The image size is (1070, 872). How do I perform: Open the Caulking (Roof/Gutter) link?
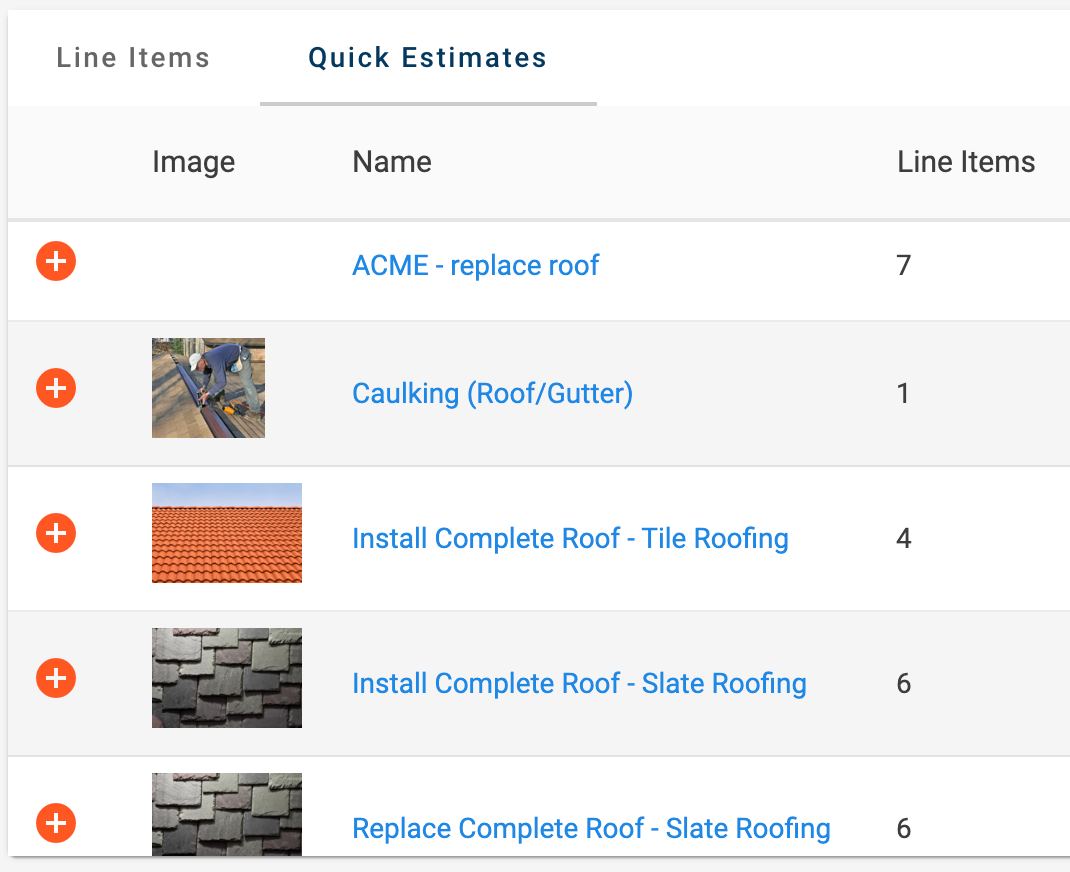coord(492,394)
